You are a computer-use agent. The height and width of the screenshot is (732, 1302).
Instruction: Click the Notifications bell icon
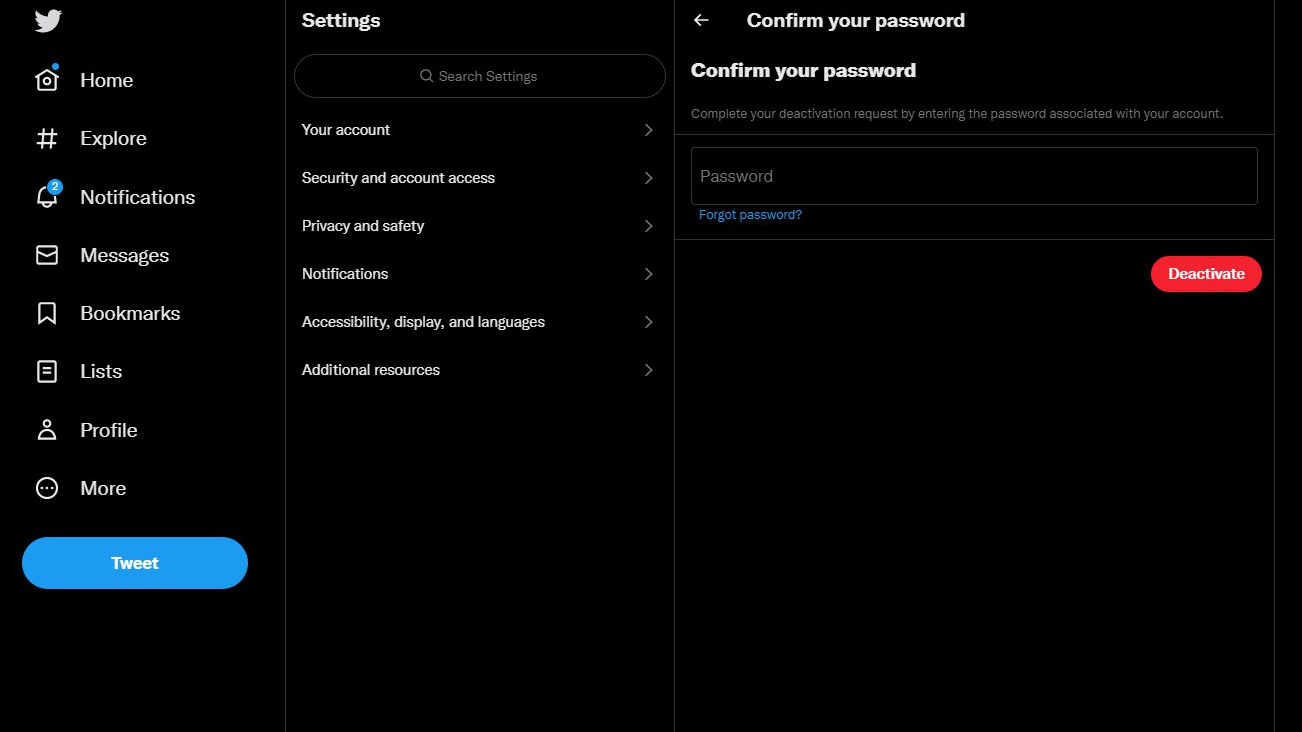47,197
